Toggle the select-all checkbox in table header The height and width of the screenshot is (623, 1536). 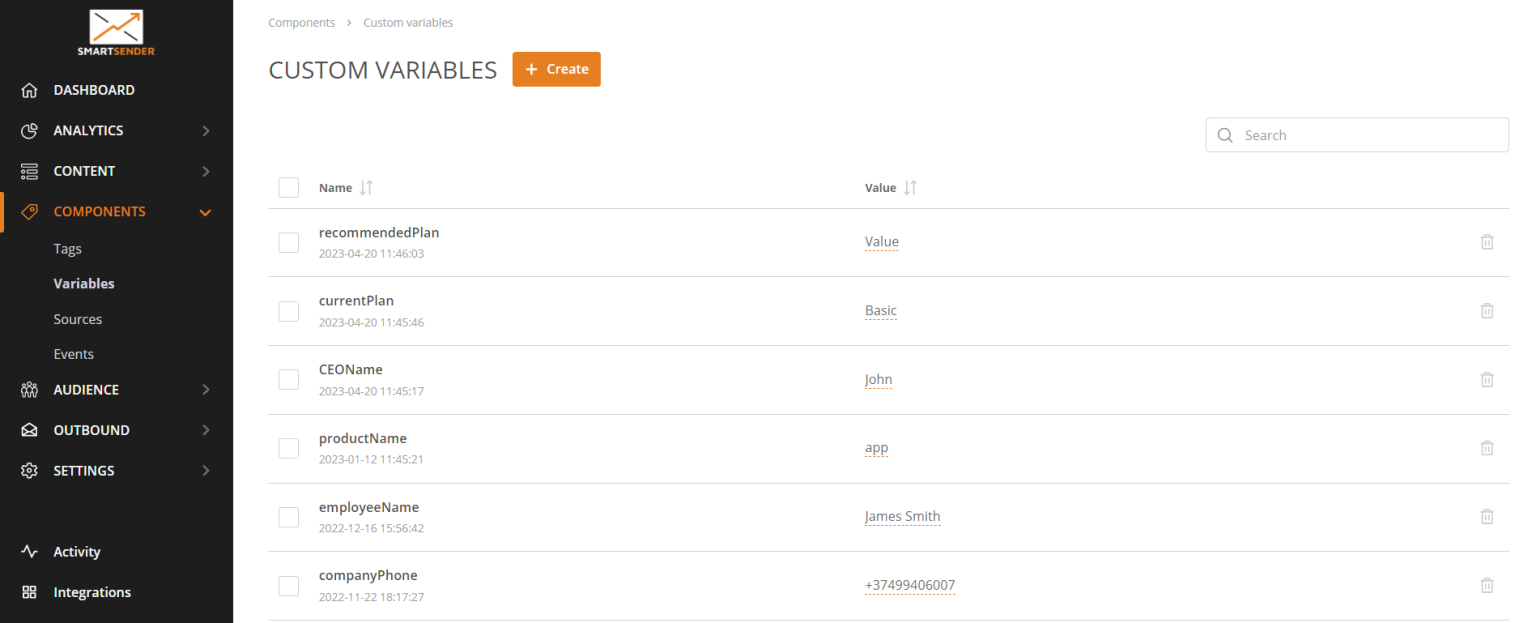289,188
